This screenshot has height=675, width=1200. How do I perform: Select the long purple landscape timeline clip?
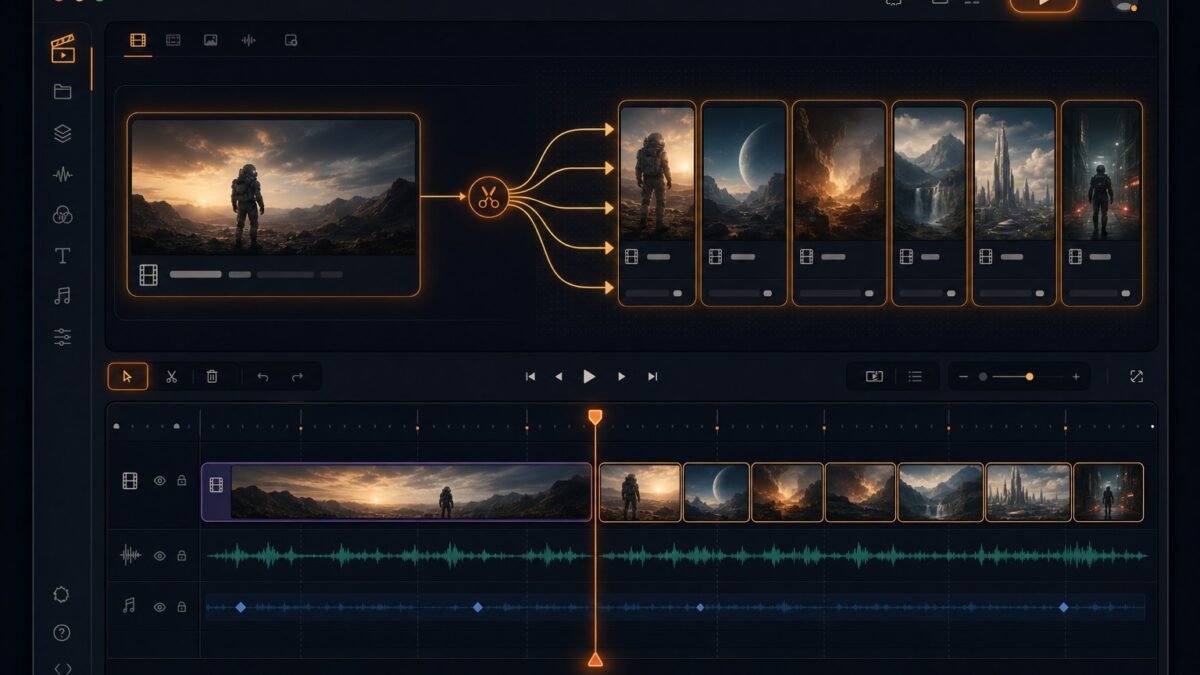point(397,492)
